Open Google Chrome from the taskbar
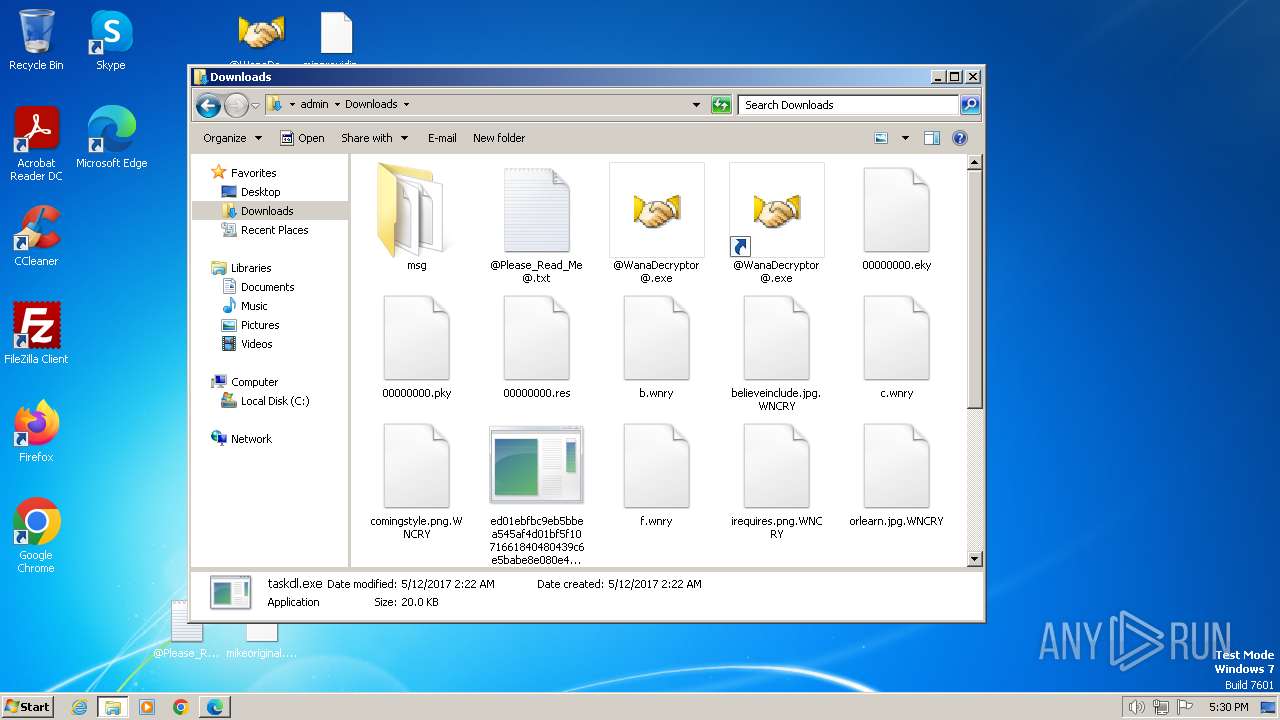Image resolution: width=1280 pixels, height=720 pixels. 181,707
